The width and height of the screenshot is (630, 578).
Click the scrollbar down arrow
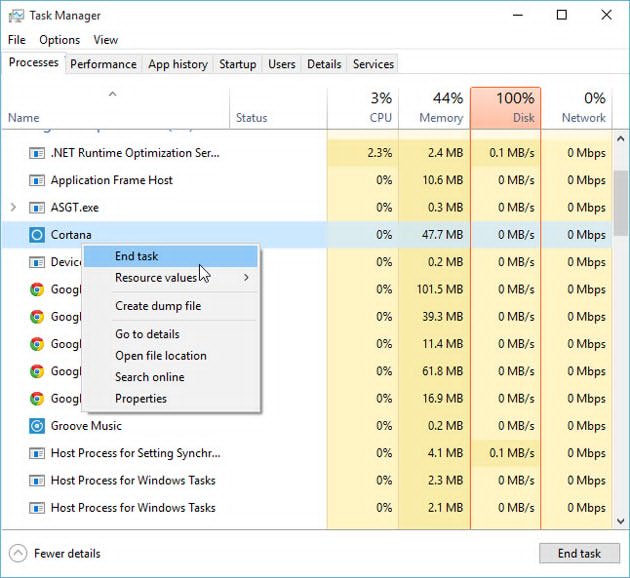pos(621,521)
